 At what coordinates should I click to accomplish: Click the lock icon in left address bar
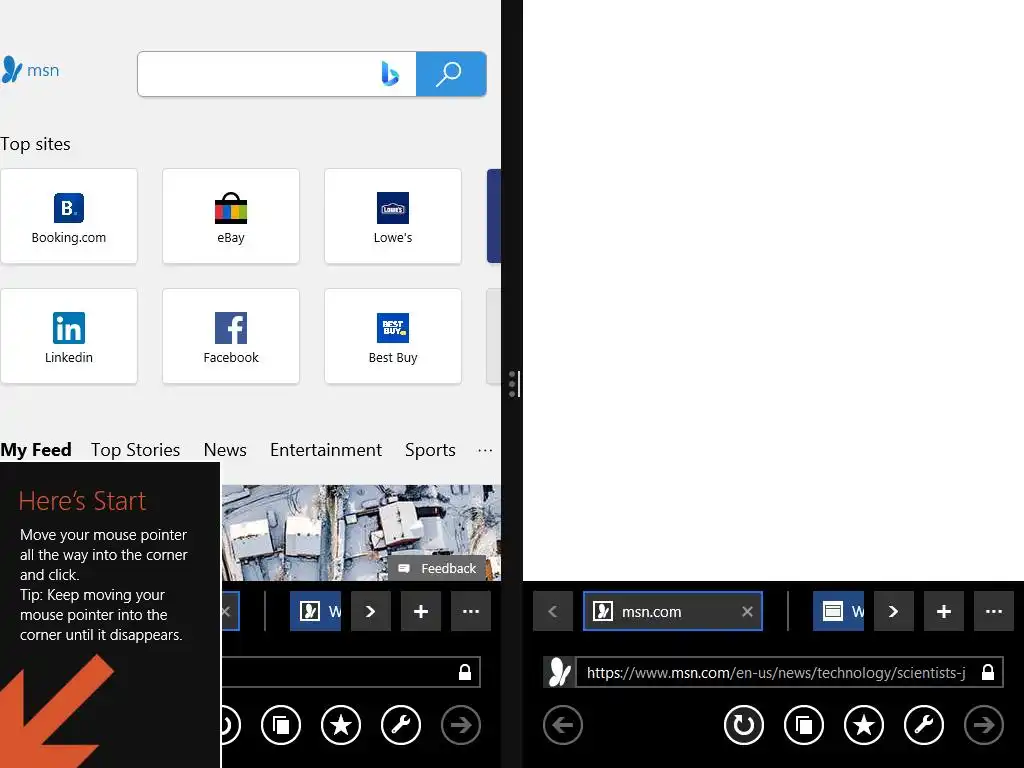[465, 672]
